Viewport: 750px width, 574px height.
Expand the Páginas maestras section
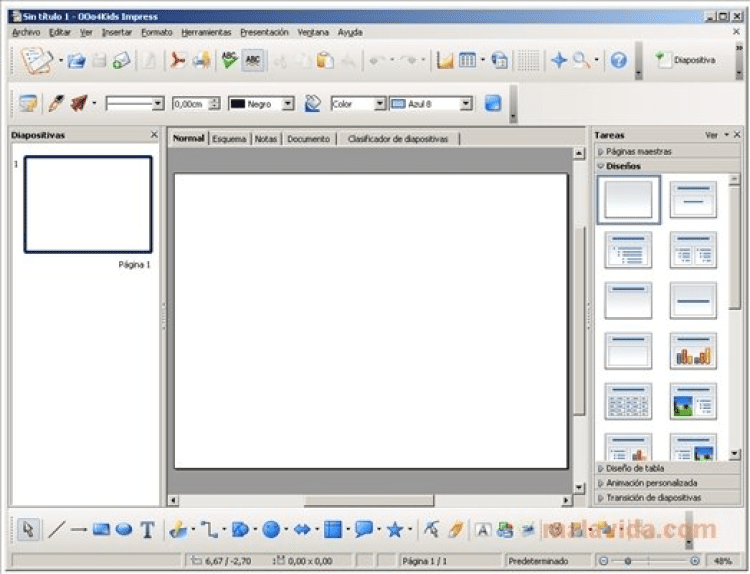[x=668, y=151]
